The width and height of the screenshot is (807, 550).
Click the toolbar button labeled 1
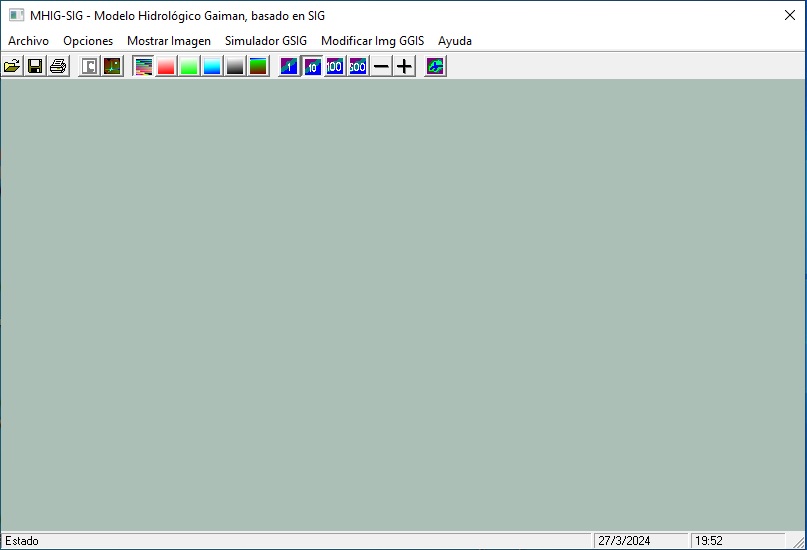(289, 66)
